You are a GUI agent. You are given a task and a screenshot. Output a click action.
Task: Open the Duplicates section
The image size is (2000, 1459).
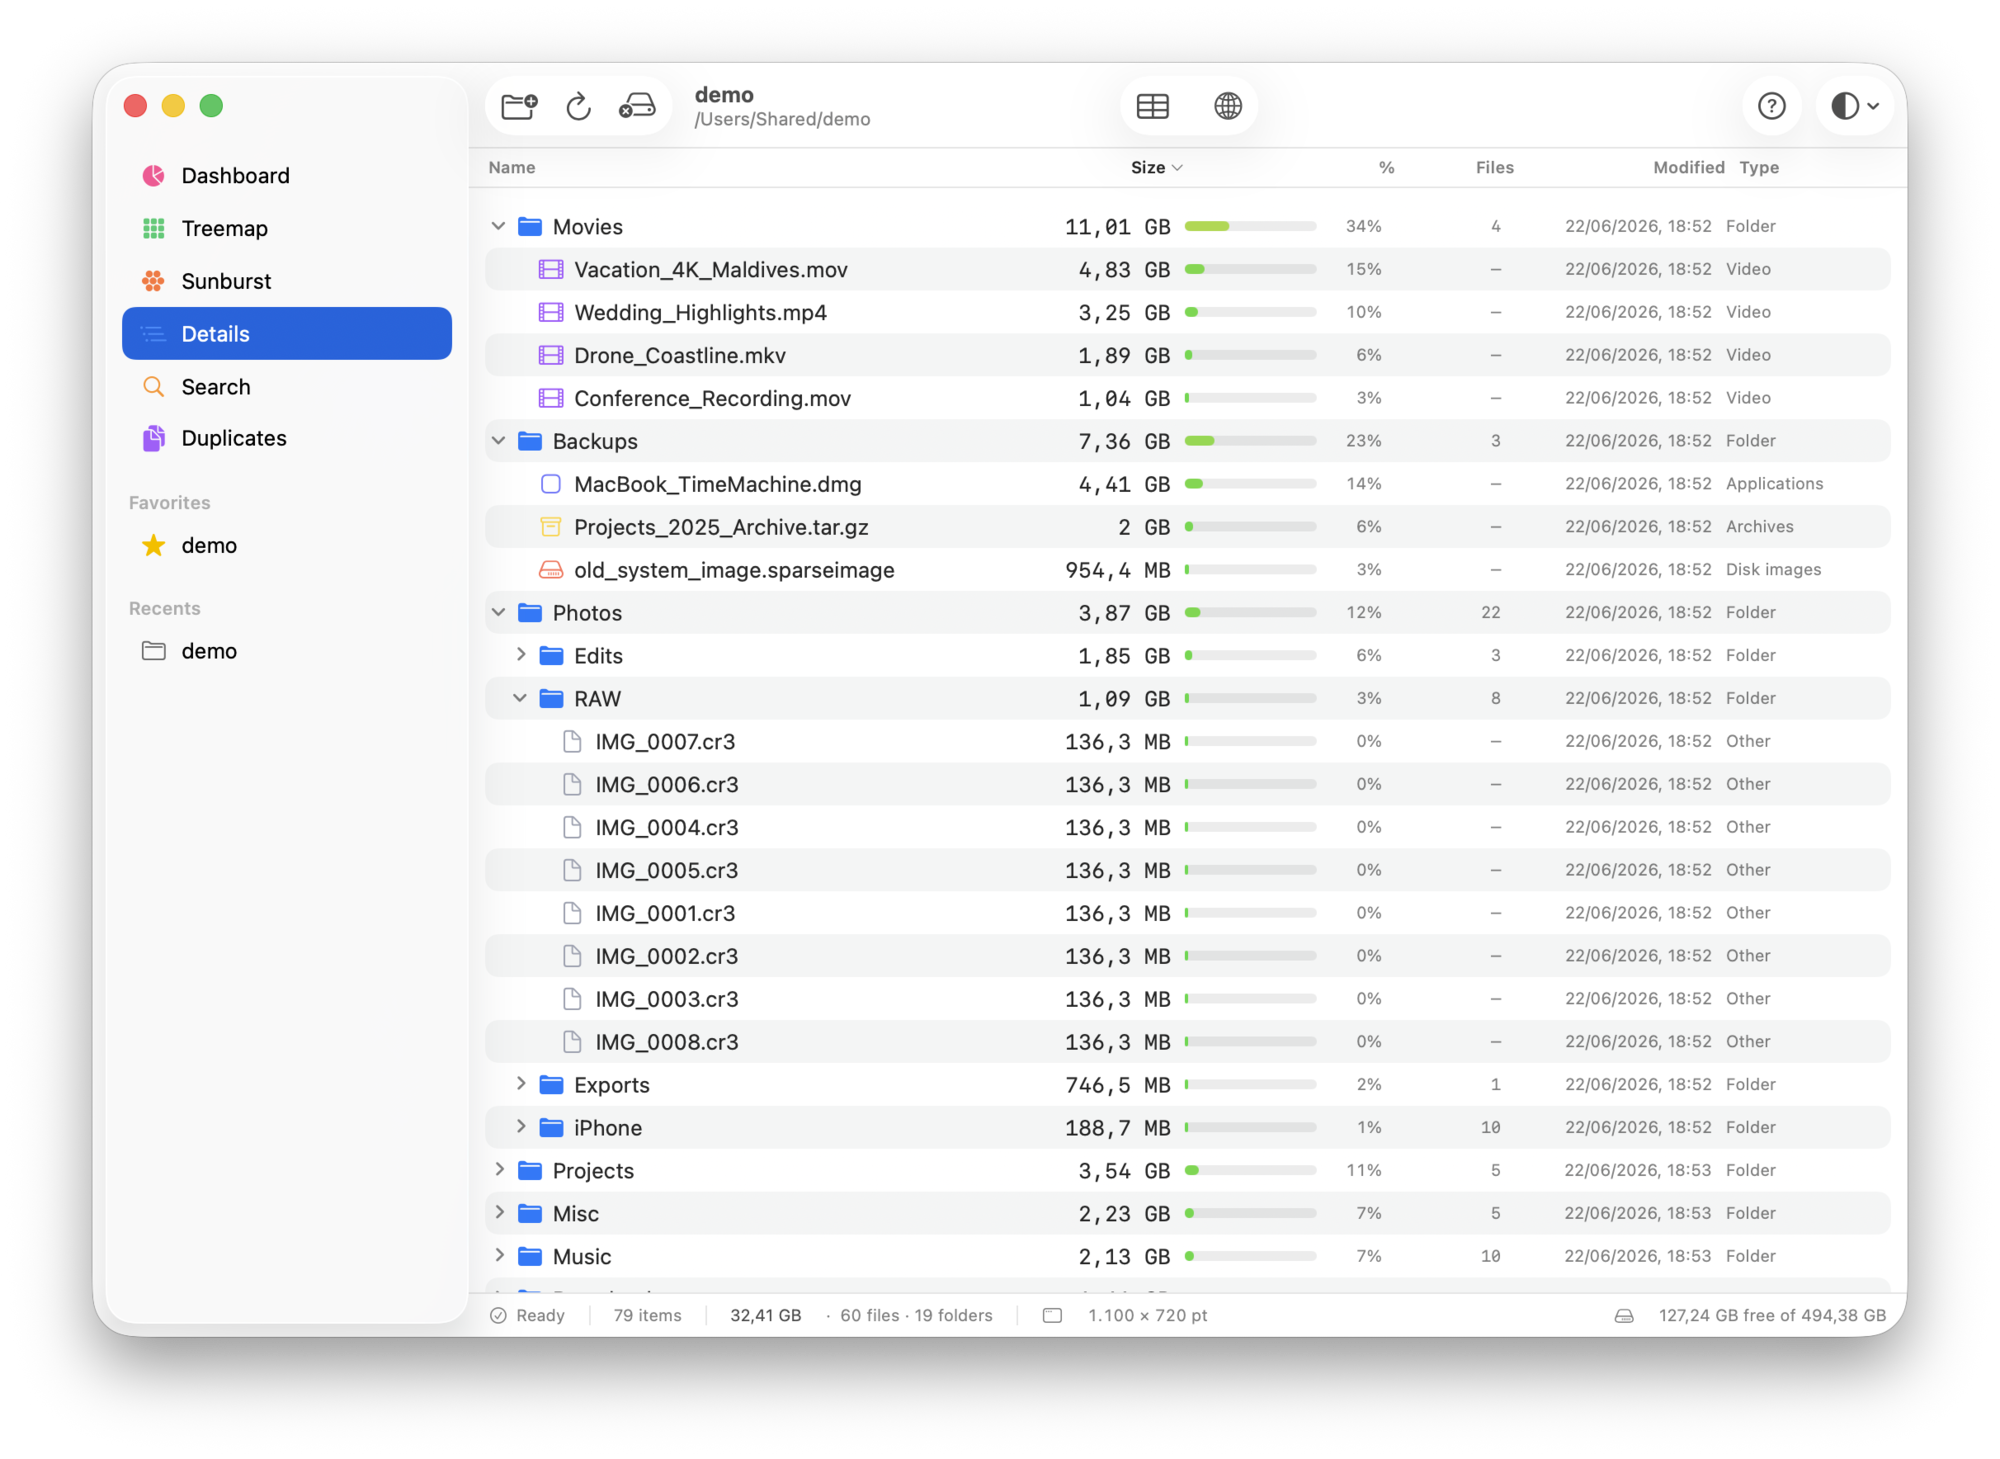(x=287, y=438)
